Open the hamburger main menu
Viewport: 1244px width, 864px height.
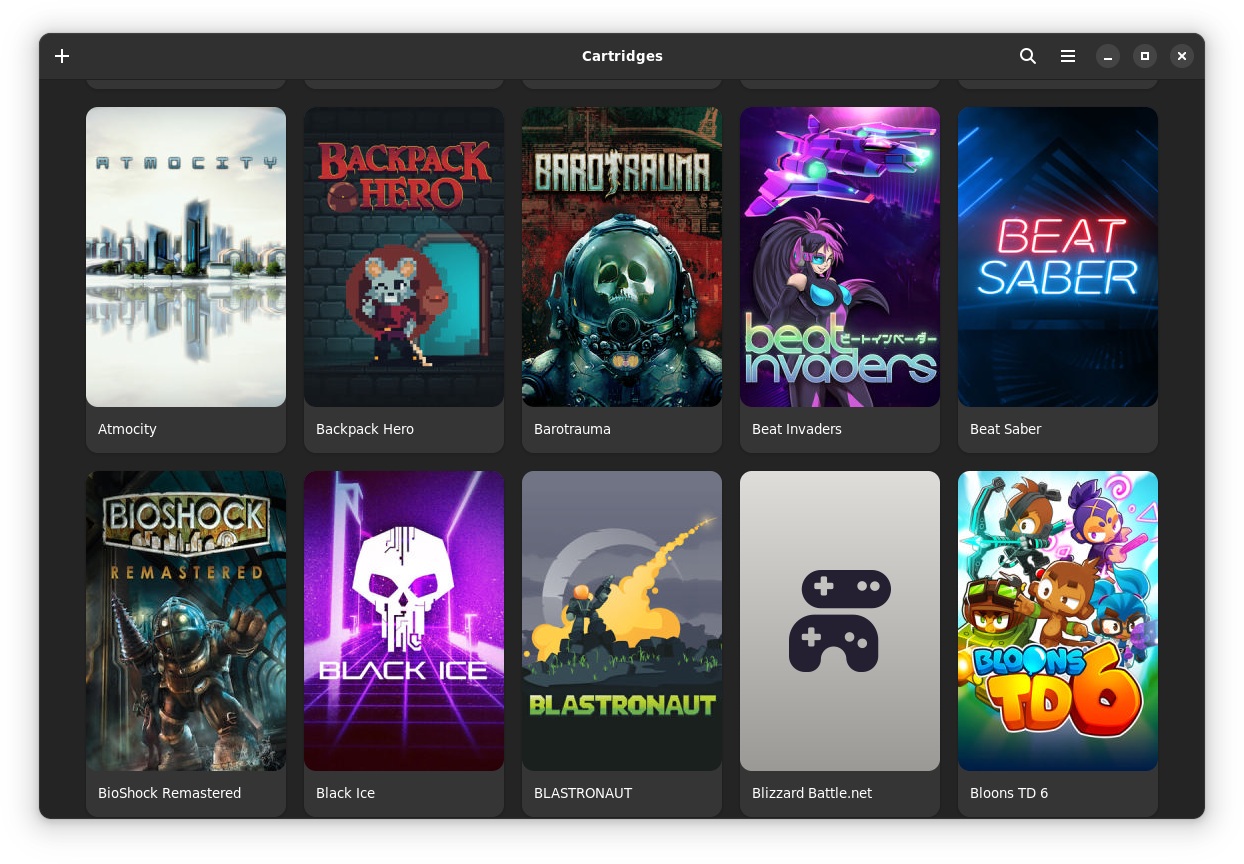coord(1068,56)
